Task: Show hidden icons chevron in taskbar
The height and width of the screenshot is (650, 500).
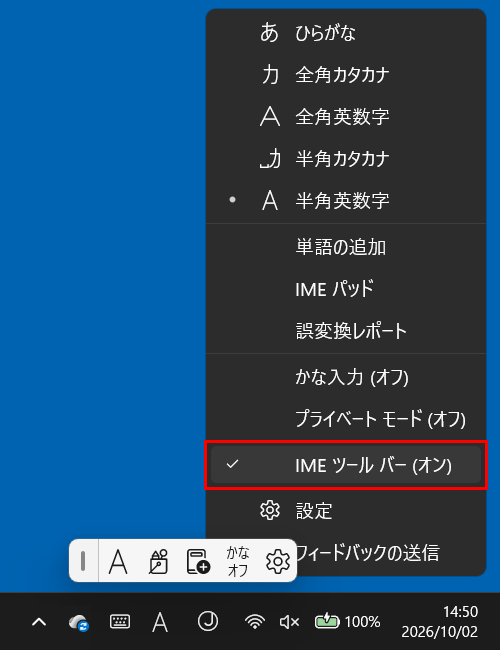Action: click(x=39, y=622)
